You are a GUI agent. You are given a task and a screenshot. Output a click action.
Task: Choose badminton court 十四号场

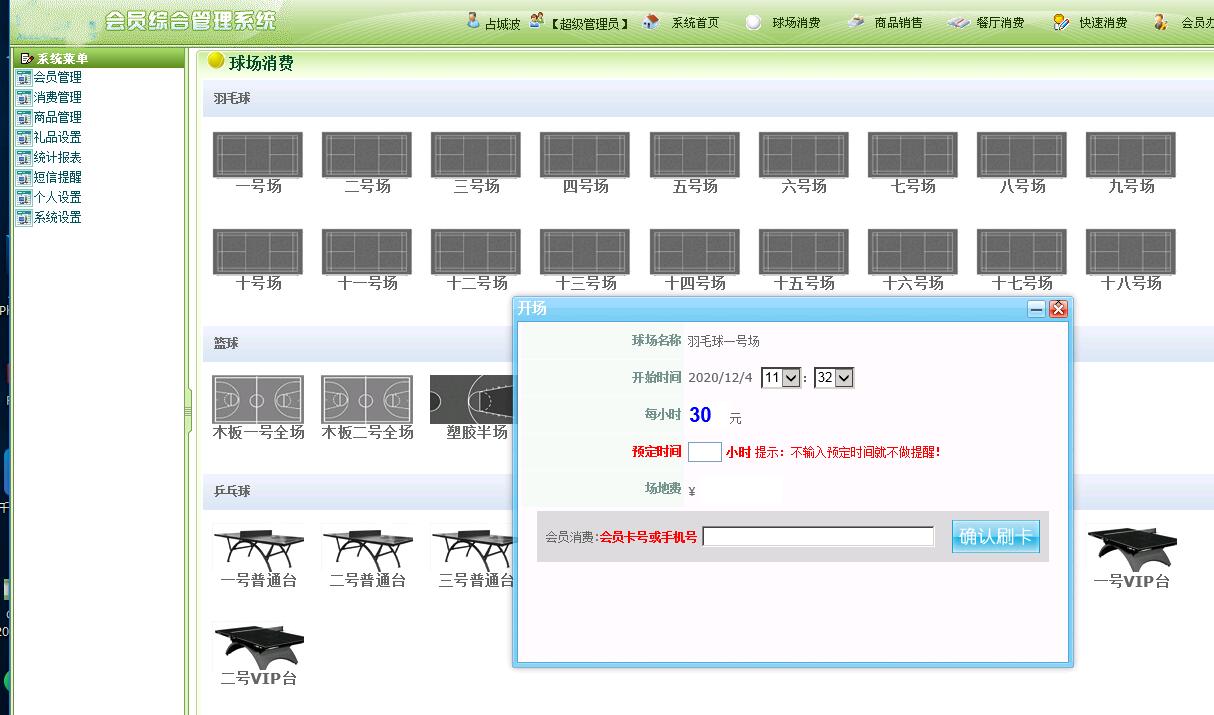point(695,260)
